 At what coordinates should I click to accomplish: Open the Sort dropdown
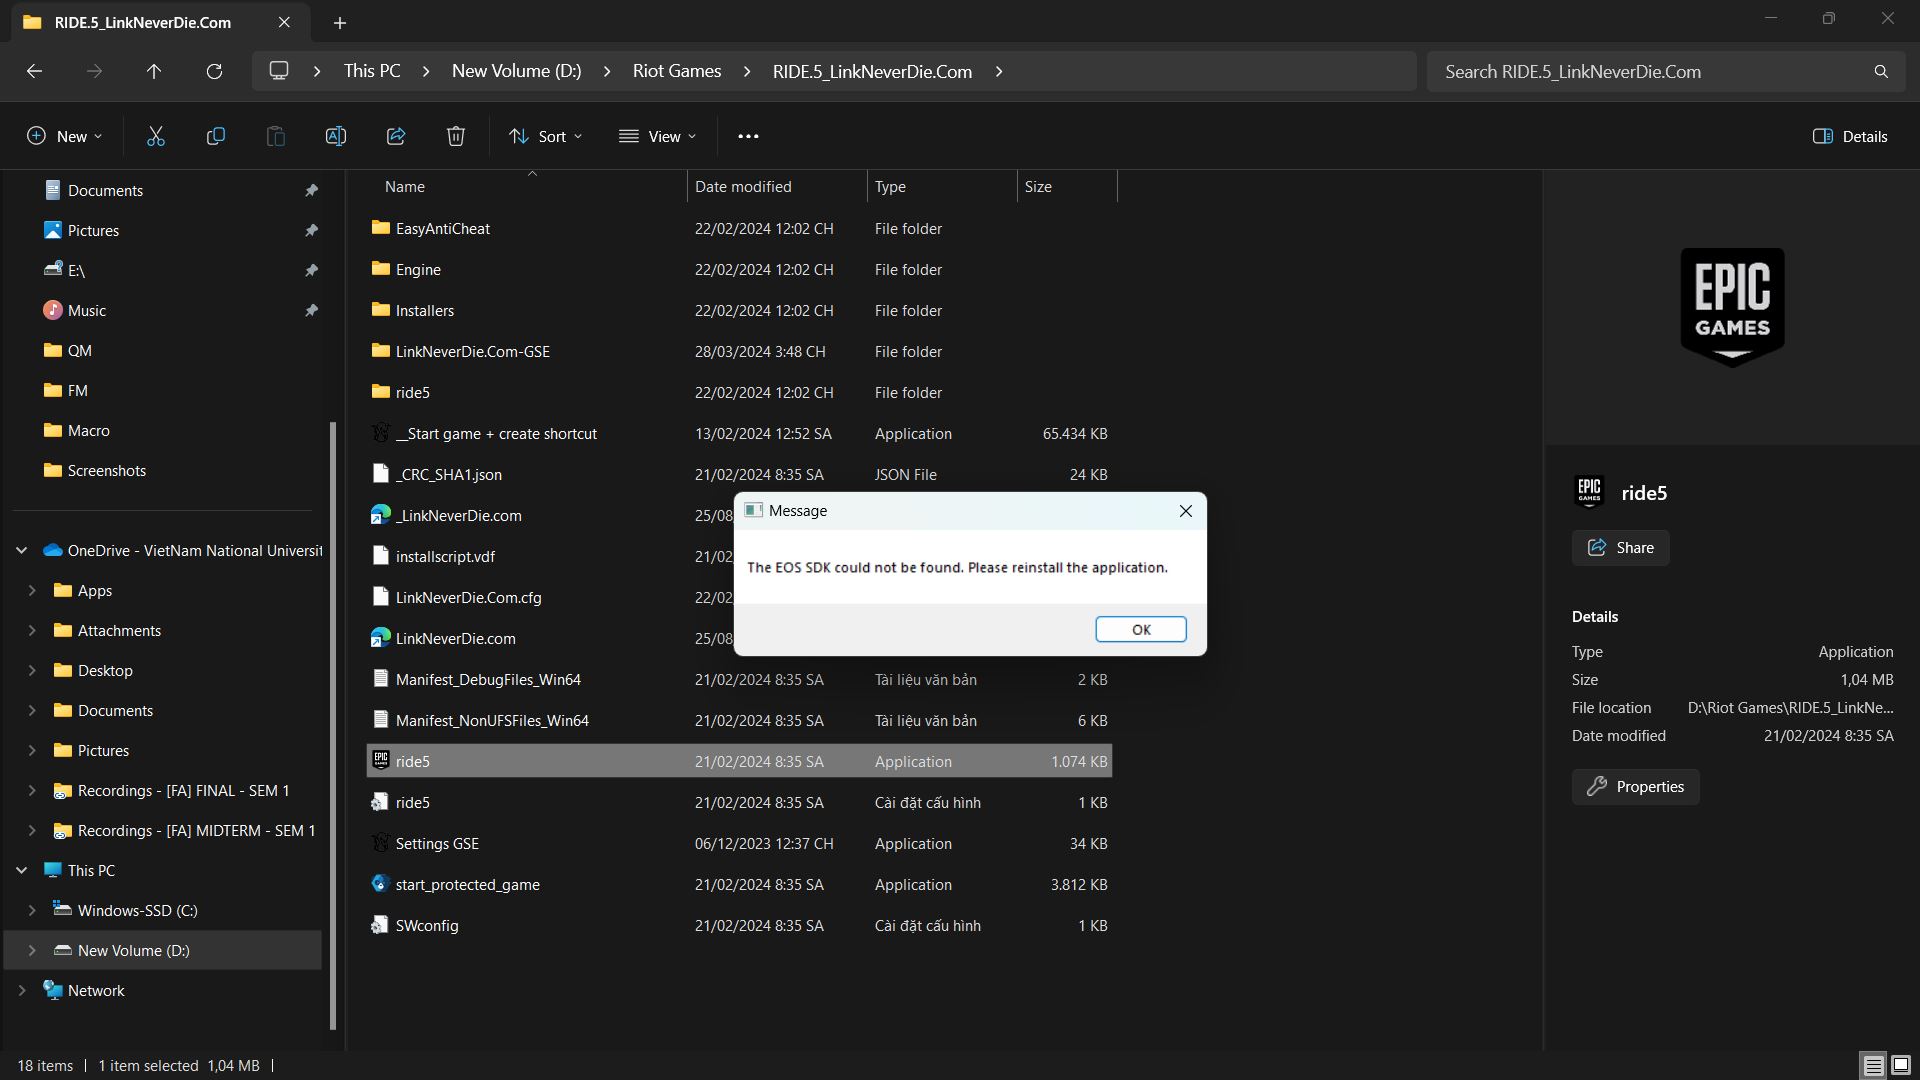(545, 136)
